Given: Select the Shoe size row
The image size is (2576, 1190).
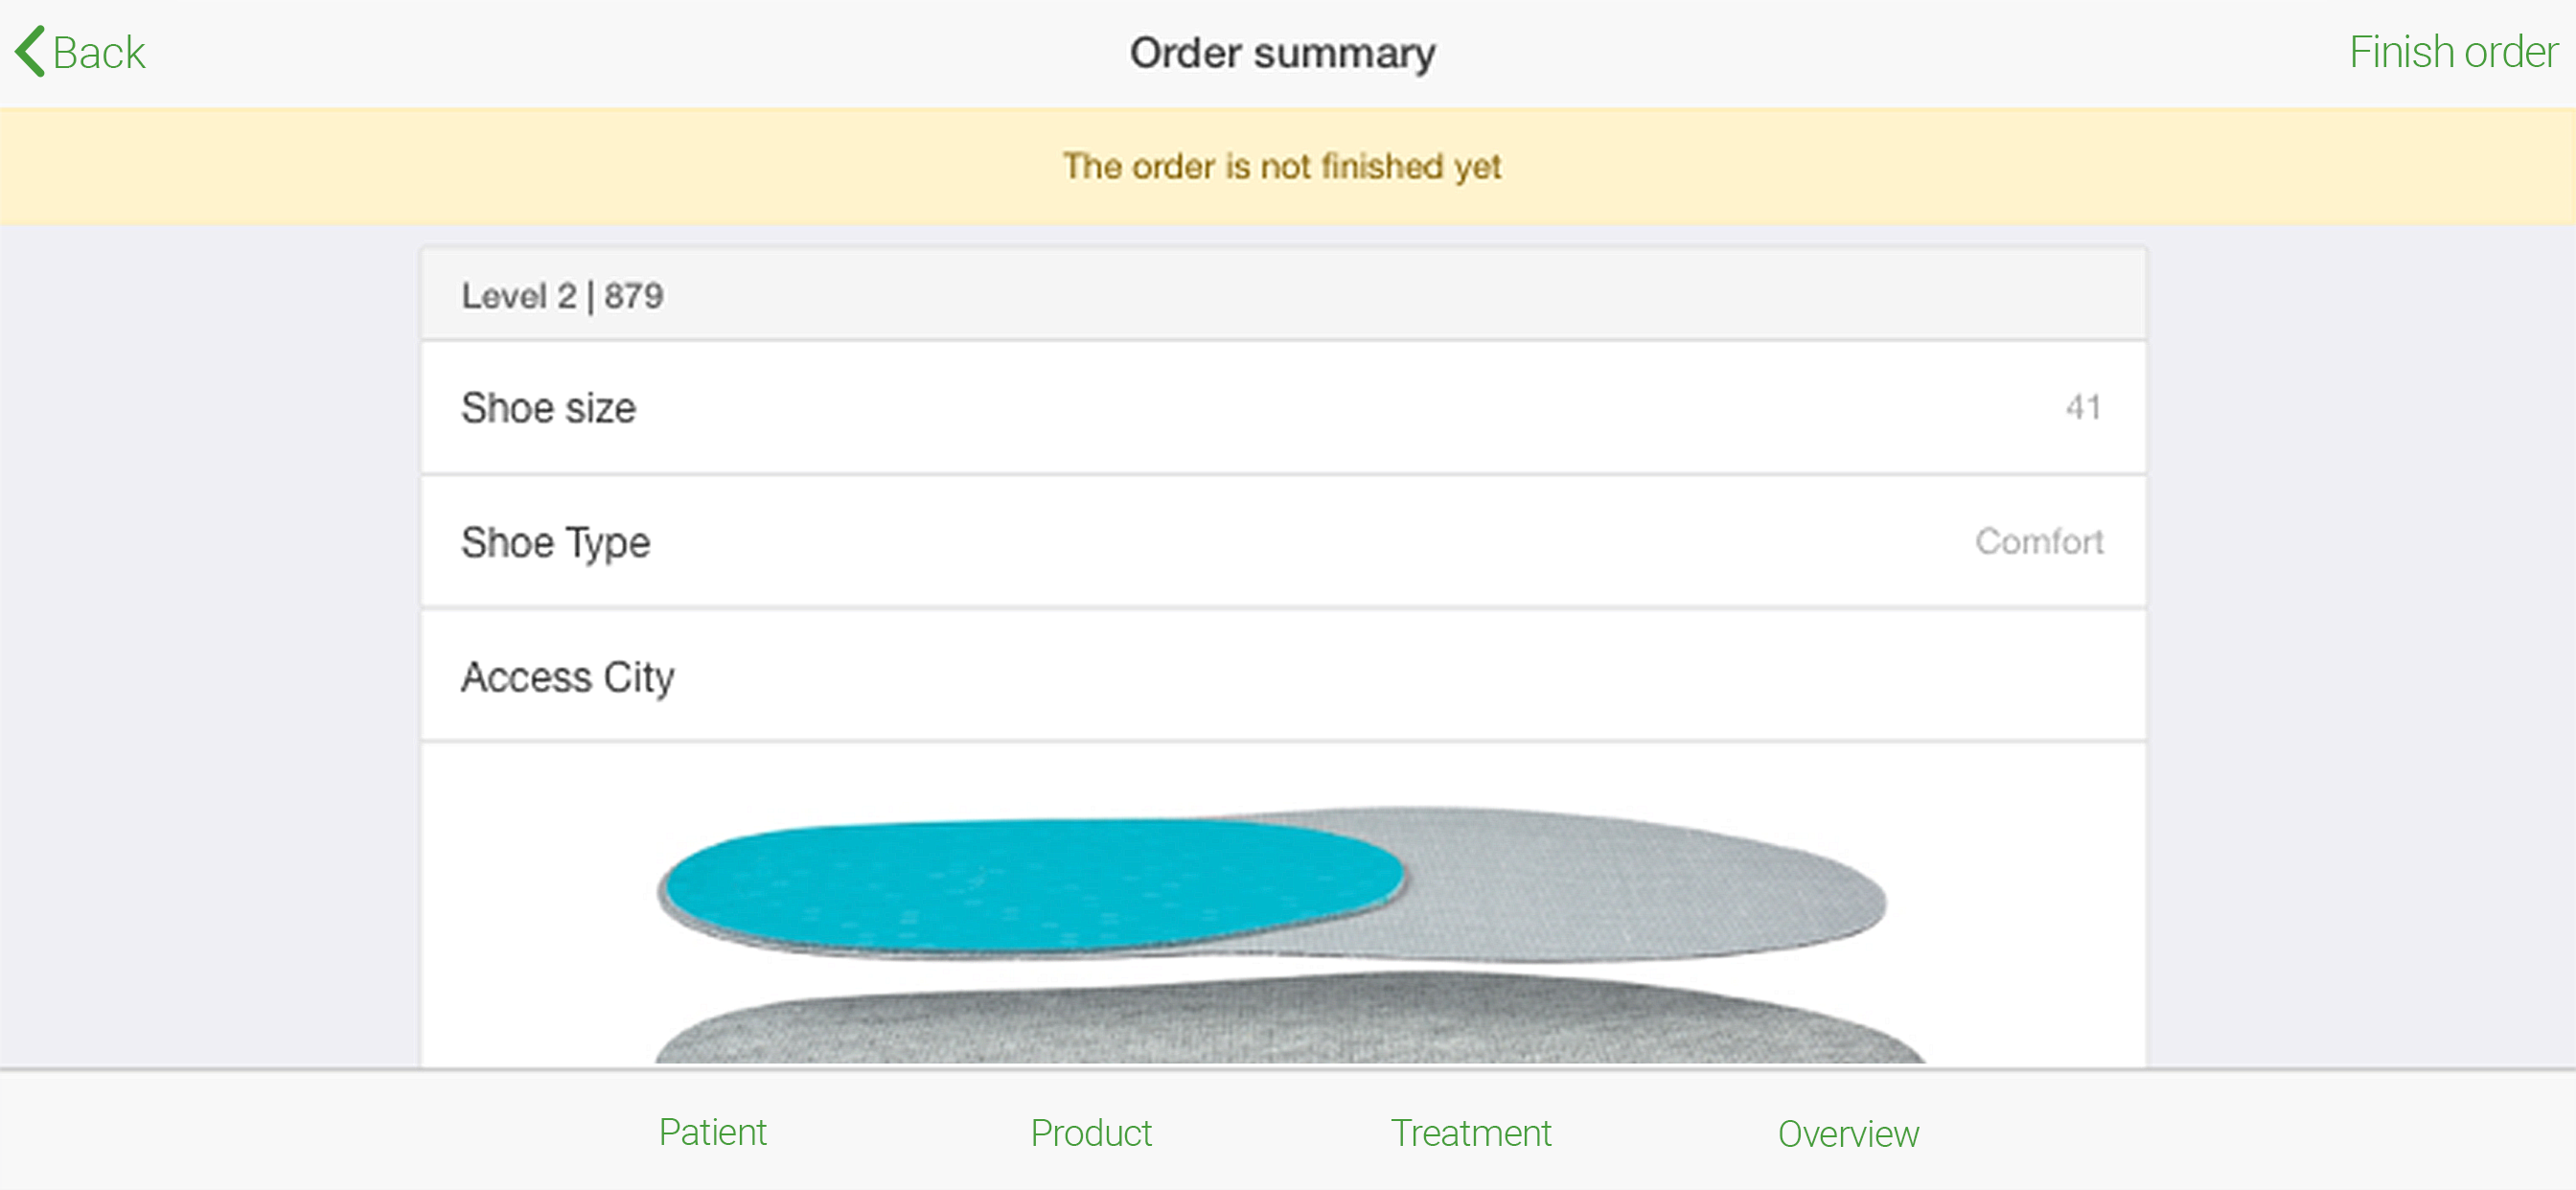Looking at the screenshot, I should click(1283, 408).
